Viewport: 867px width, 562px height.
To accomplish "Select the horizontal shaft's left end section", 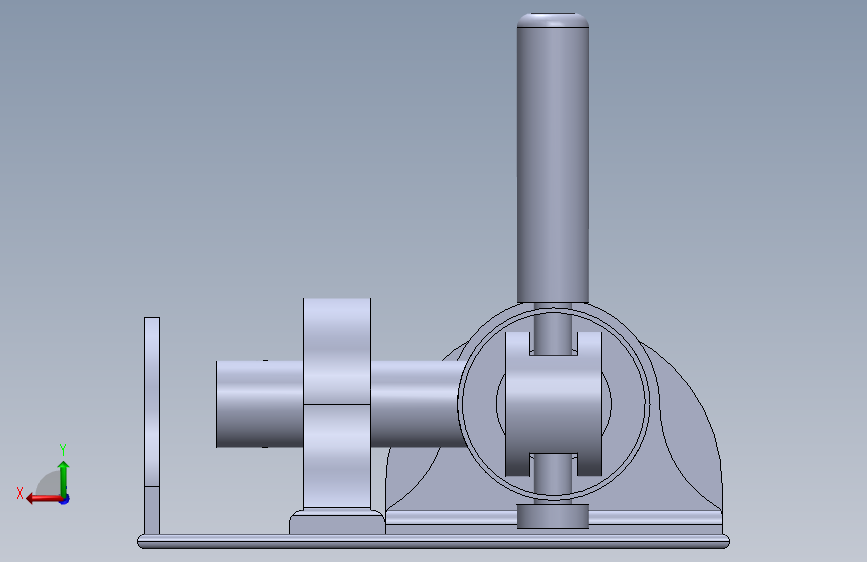I will pyautogui.click(x=259, y=404).
